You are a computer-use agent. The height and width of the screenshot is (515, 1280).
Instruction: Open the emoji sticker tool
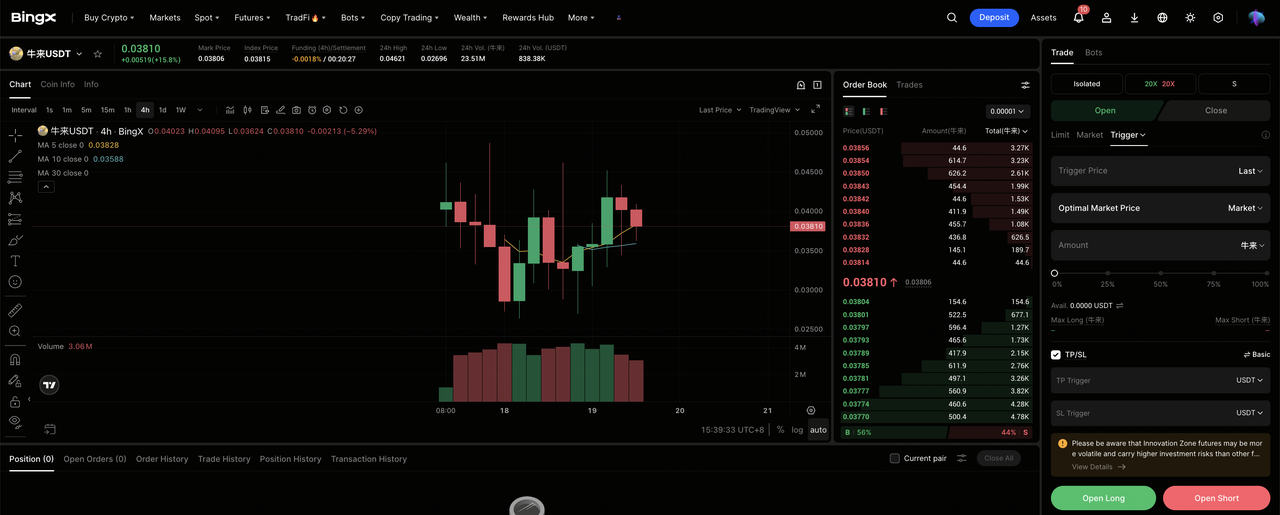pyautogui.click(x=15, y=282)
